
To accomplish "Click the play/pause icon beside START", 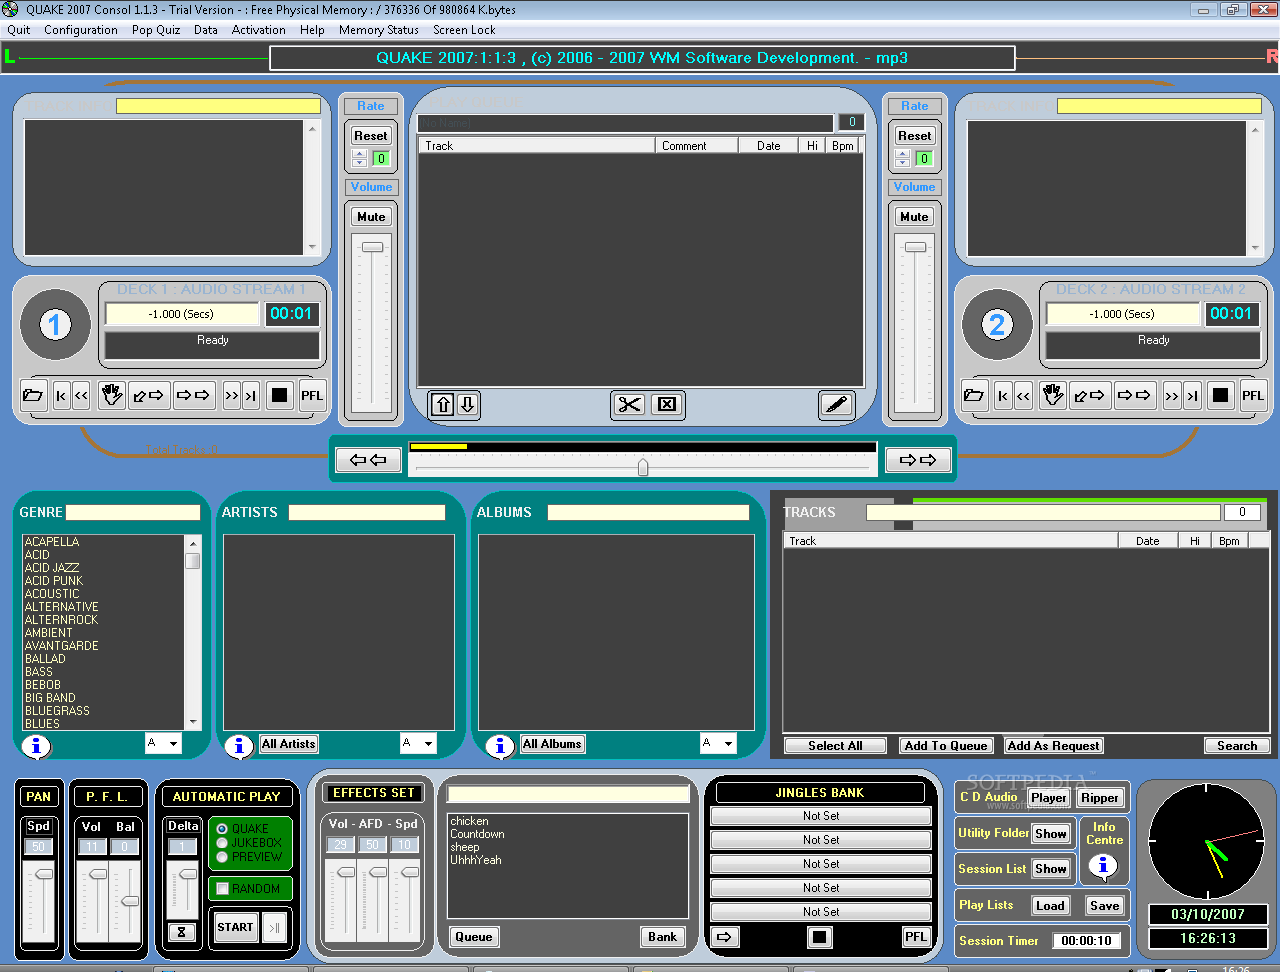I will pos(274,928).
